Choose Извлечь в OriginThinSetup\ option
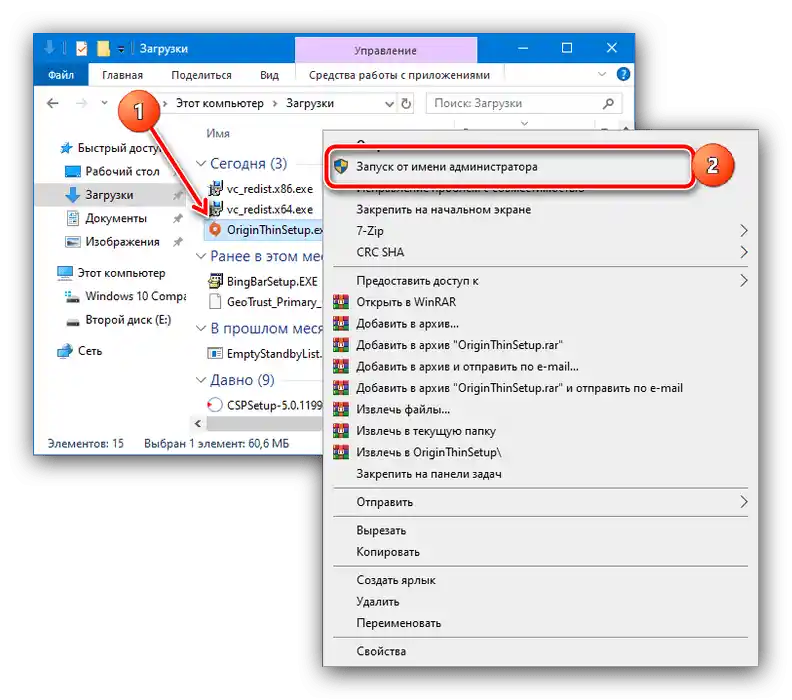The height and width of the screenshot is (700, 792). pos(540,453)
